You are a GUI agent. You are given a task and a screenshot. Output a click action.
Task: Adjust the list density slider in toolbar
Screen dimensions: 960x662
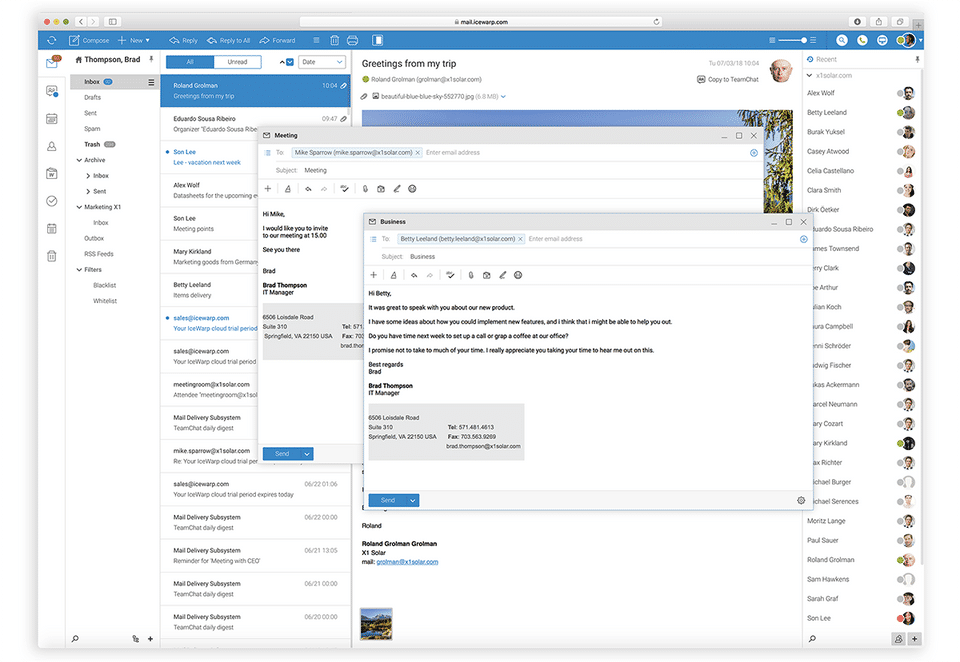coord(793,40)
